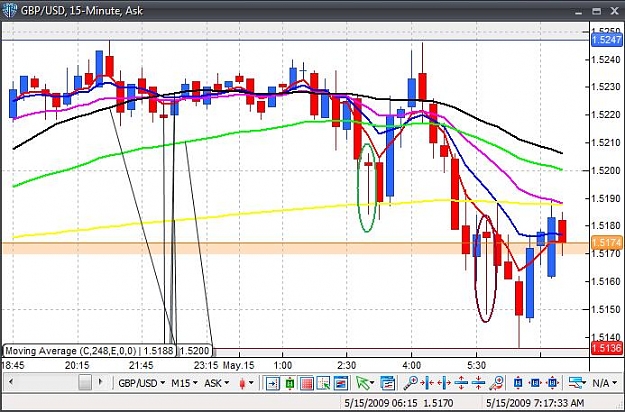This screenshot has height=412, width=625.
Task: Click the orange 1.5174 price marker
Action: pyautogui.click(x=607, y=242)
